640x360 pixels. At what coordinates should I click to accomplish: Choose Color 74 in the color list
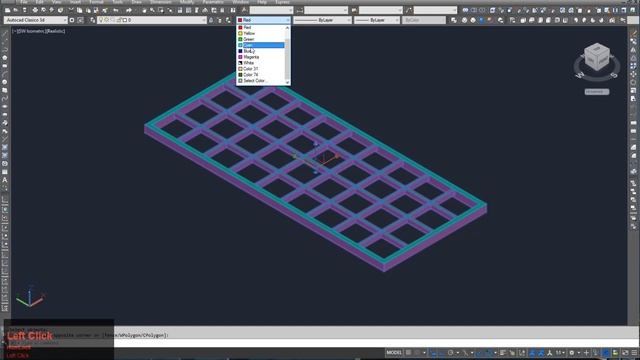(x=261, y=75)
